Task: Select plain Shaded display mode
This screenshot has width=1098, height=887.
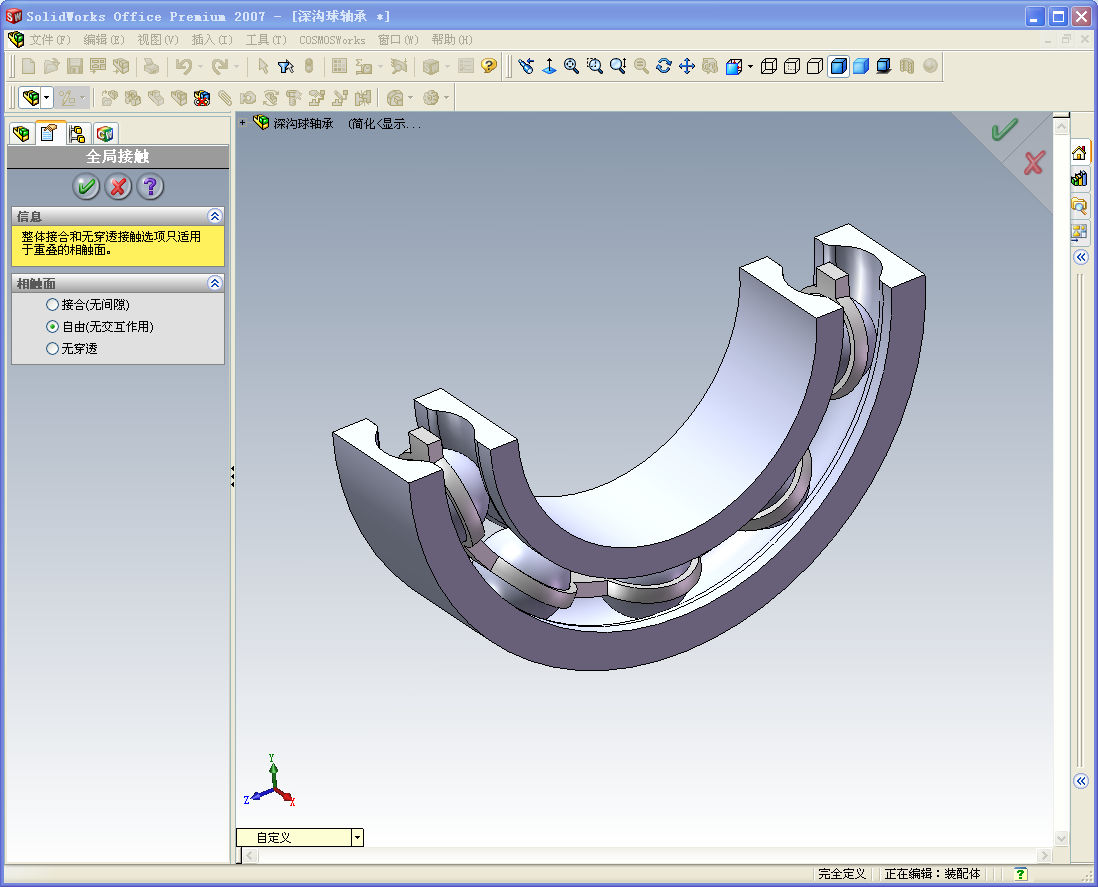Action: (x=861, y=66)
